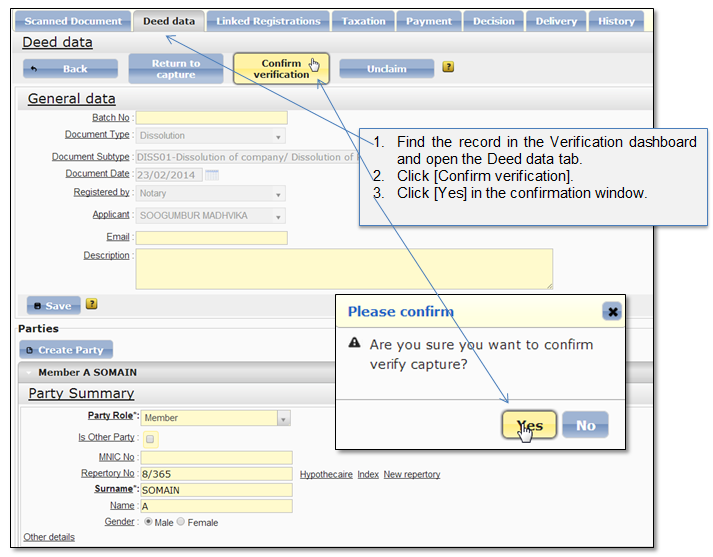The height and width of the screenshot is (557, 713).
Task: Confirm with Yes in the dialog
Action: [x=529, y=425]
